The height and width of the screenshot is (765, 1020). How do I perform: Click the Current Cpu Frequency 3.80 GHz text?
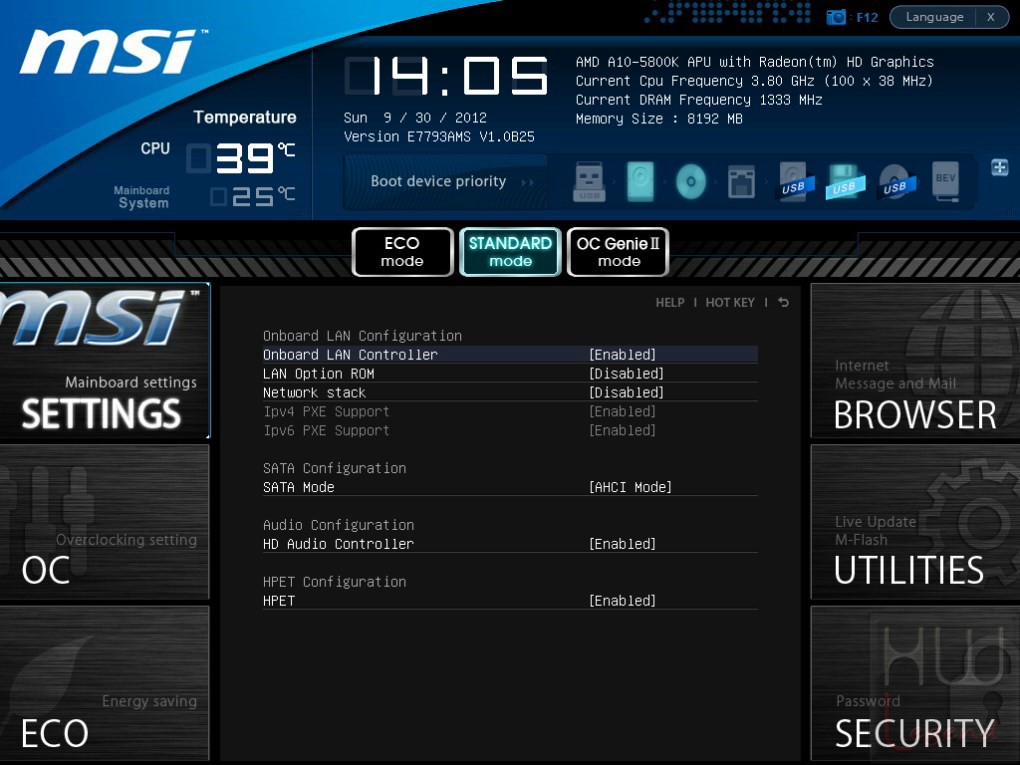click(755, 81)
